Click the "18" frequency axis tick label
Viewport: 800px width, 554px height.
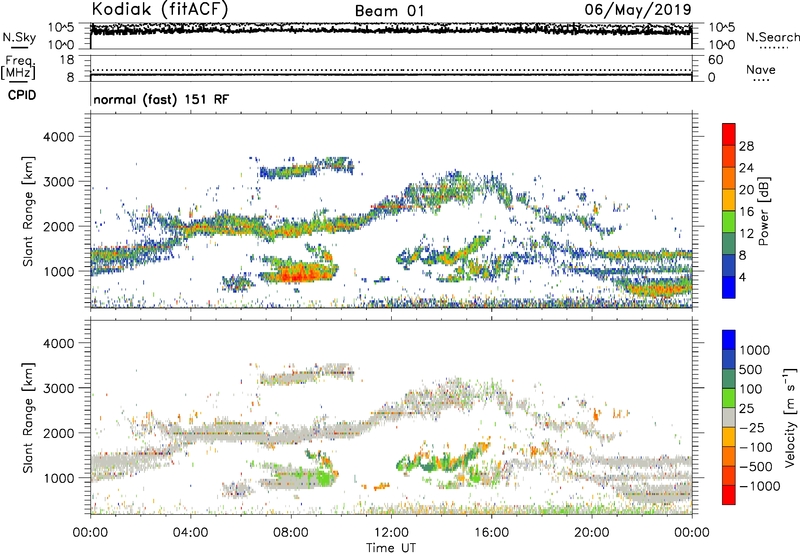tap(66, 60)
